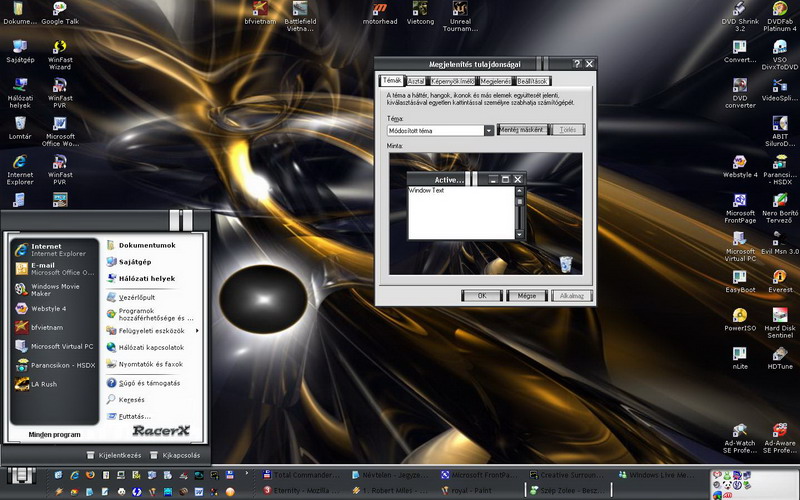Open Microsoft Virtual PC desktop icon

(740, 246)
